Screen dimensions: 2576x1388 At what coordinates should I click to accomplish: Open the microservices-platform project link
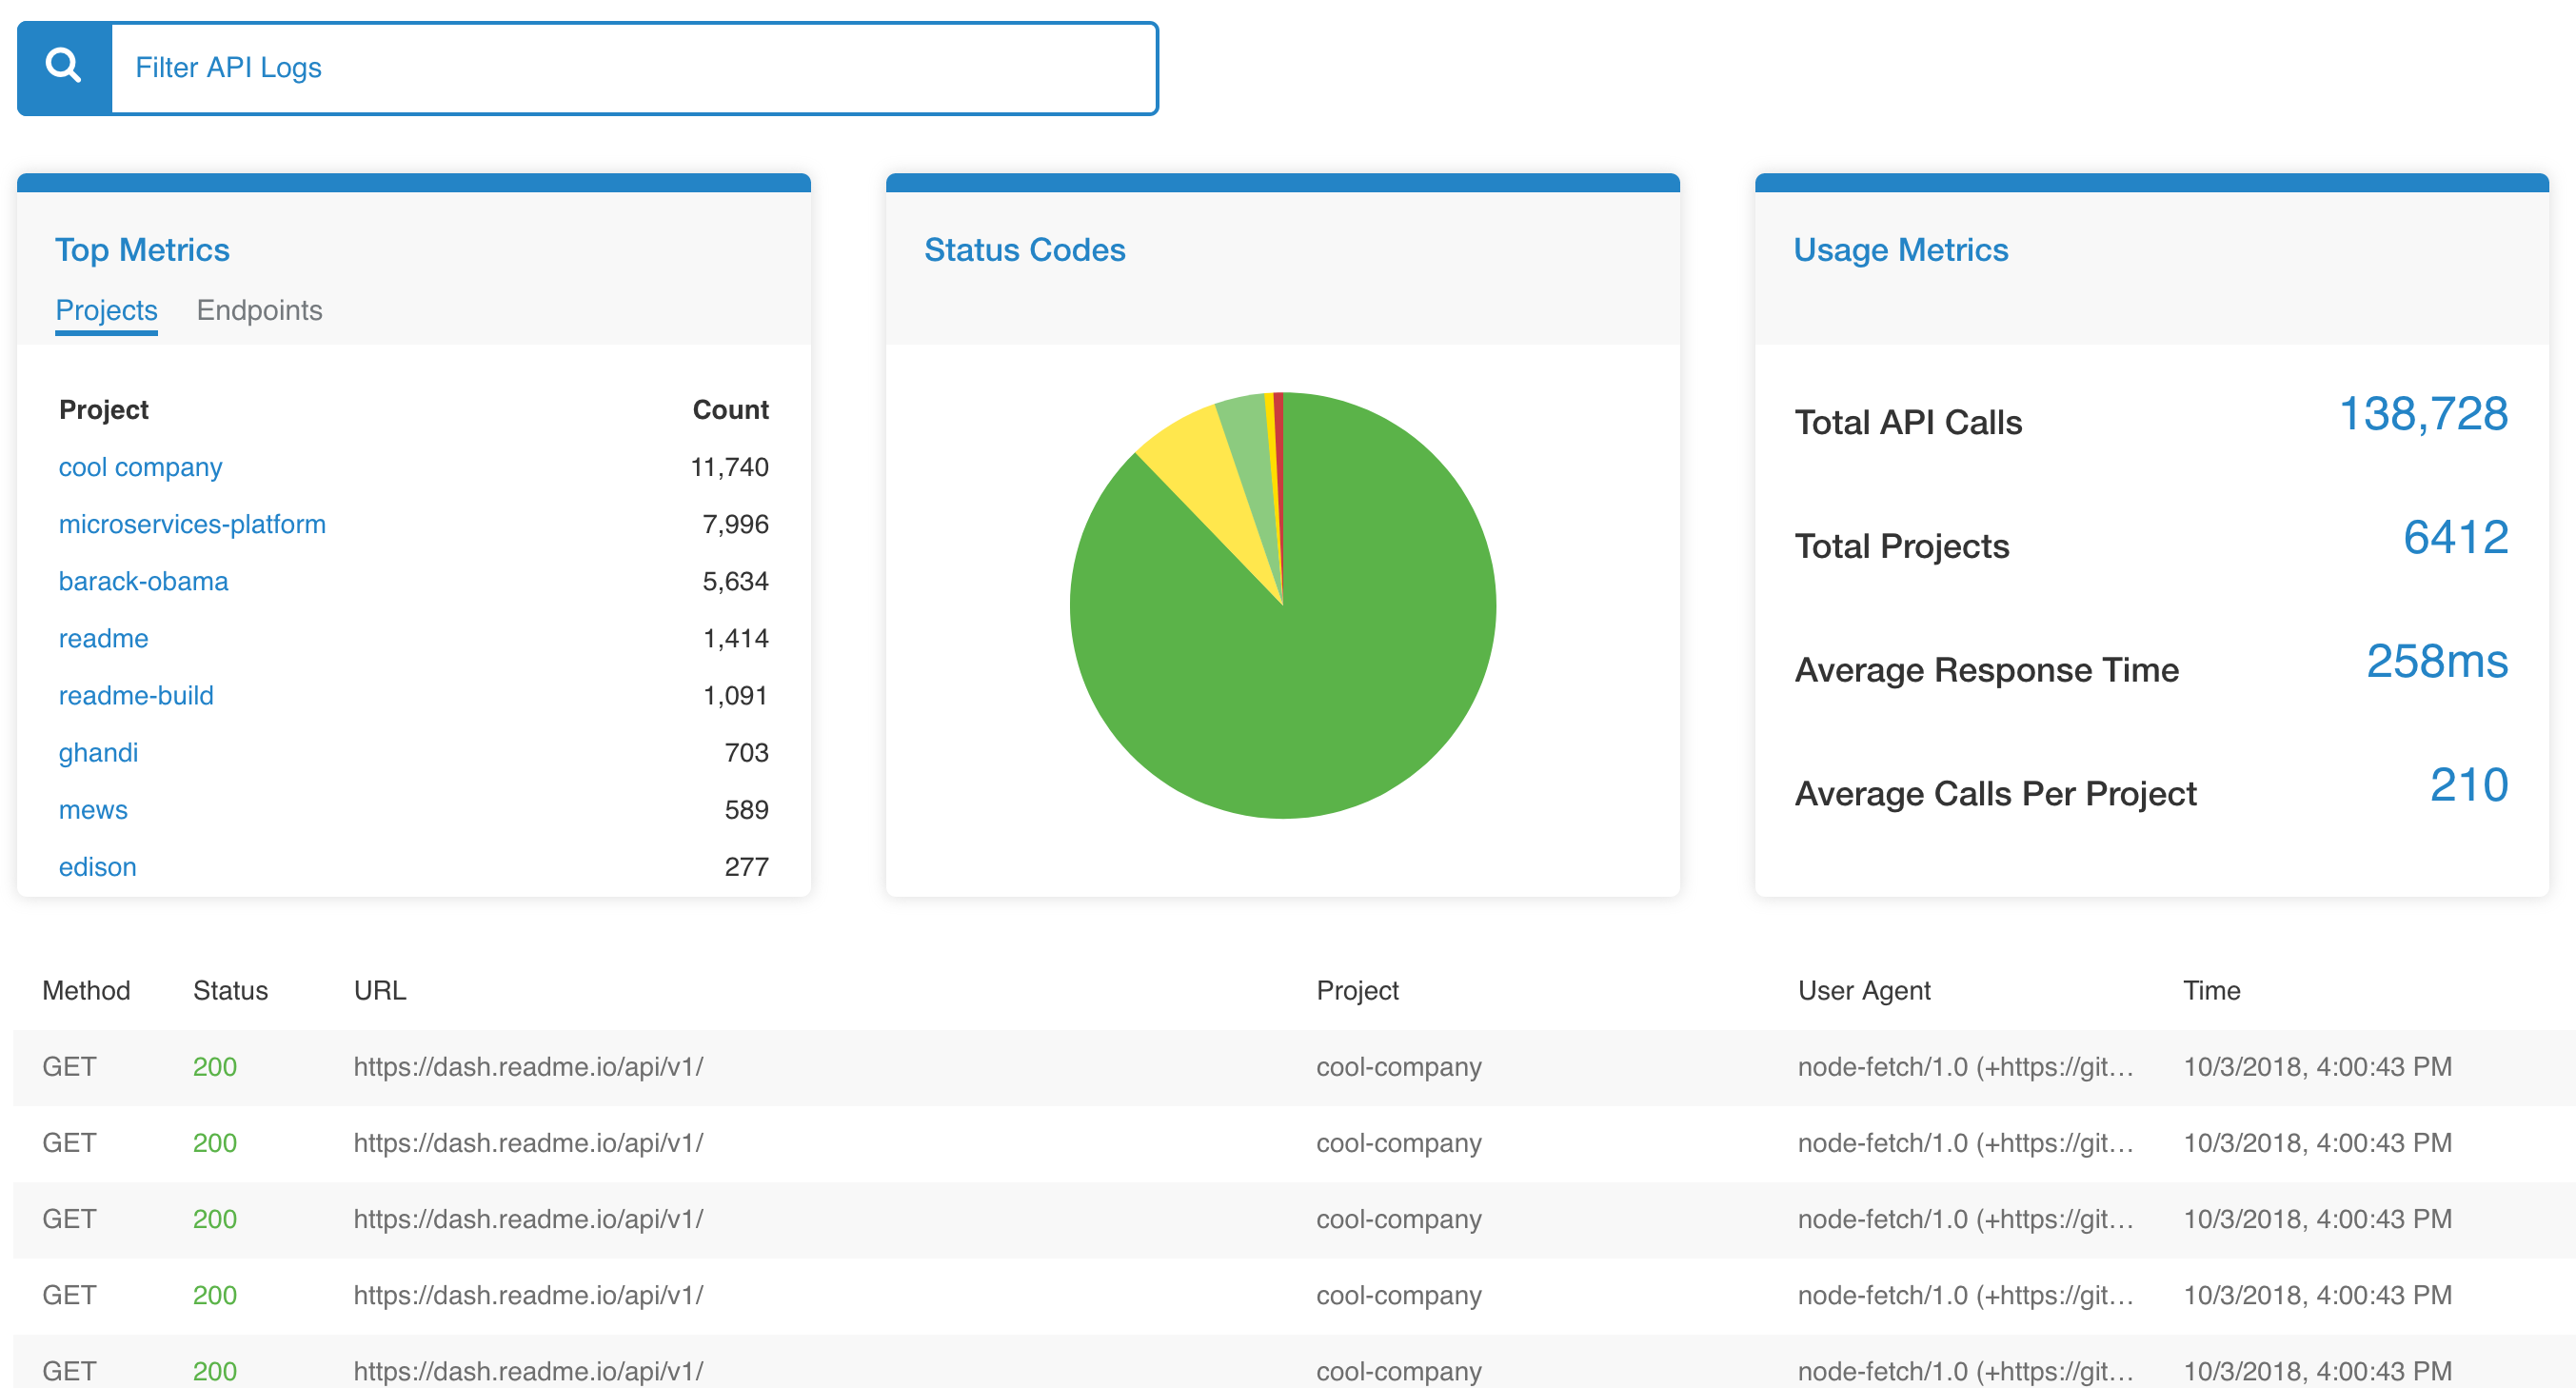pyautogui.click(x=192, y=524)
